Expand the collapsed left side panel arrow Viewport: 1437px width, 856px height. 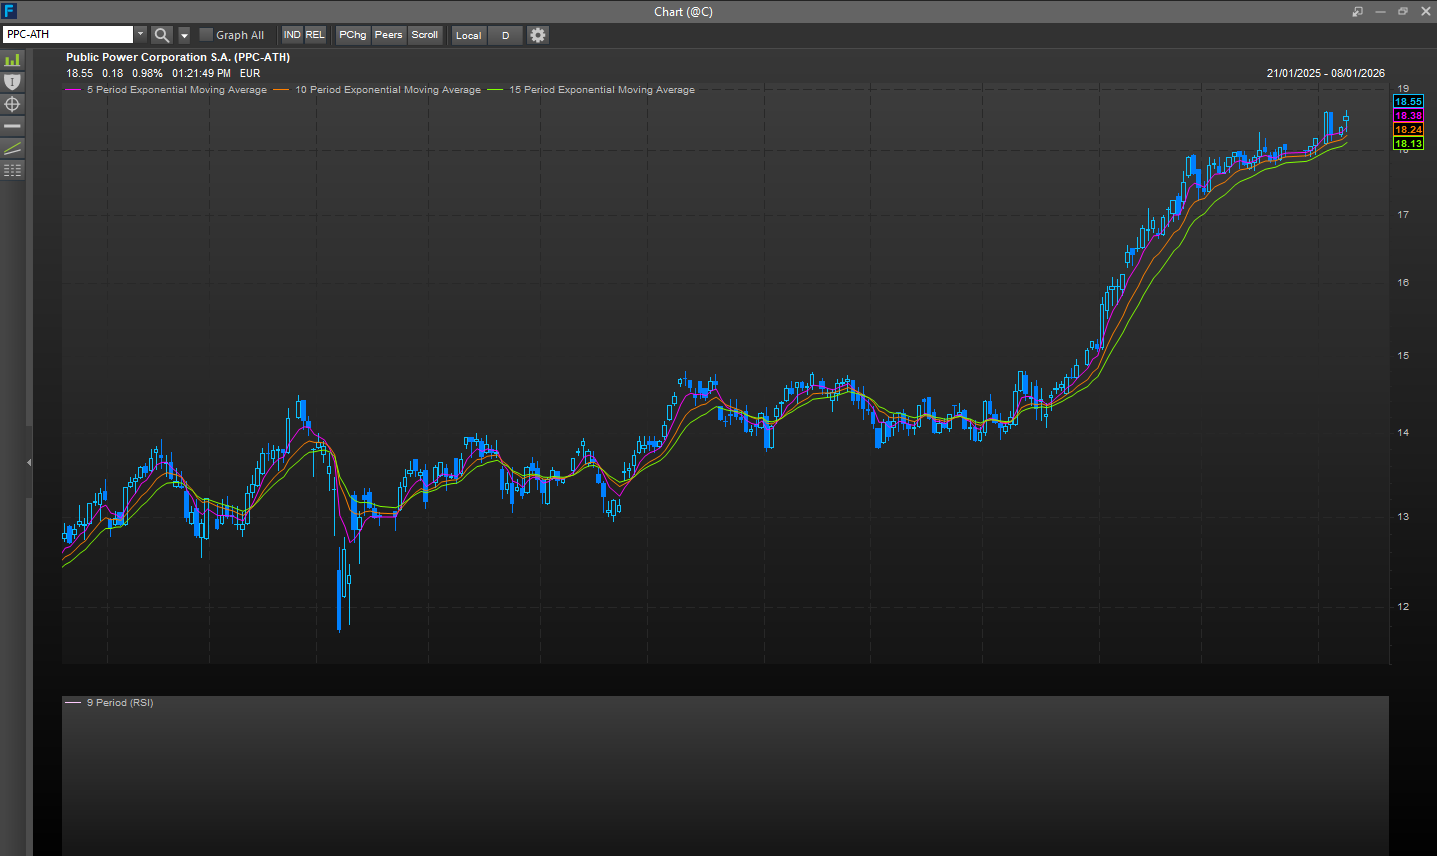[x=29, y=462]
